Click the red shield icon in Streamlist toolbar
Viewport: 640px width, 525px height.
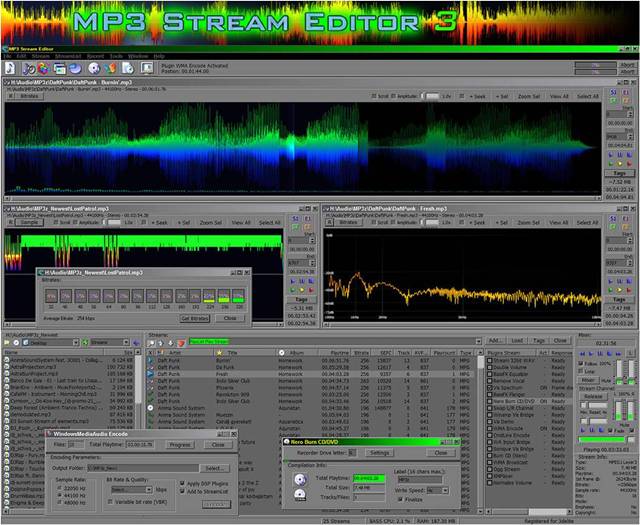(181, 343)
